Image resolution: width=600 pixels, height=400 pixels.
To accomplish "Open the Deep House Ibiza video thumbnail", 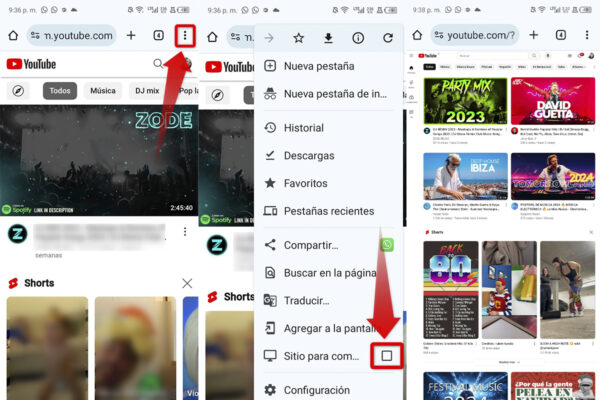I will [465, 176].
